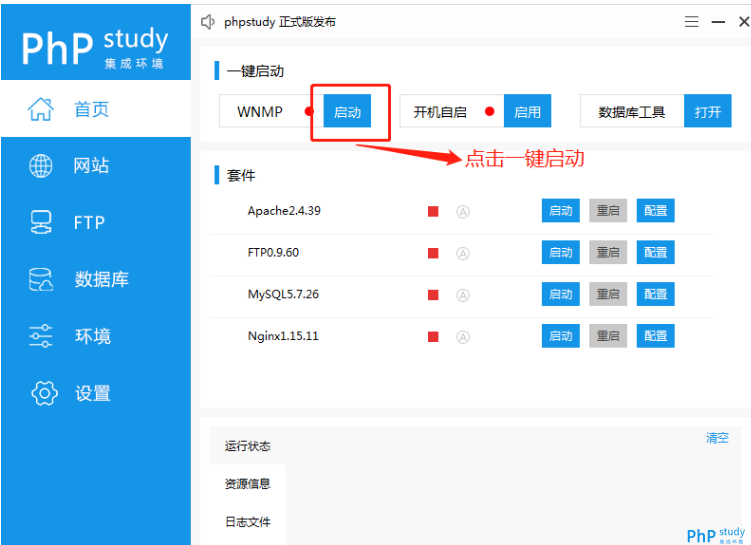Click MySQL5.7.26 red status square
The height and width of the screenshot is (545, 751).
pos(433,295)
